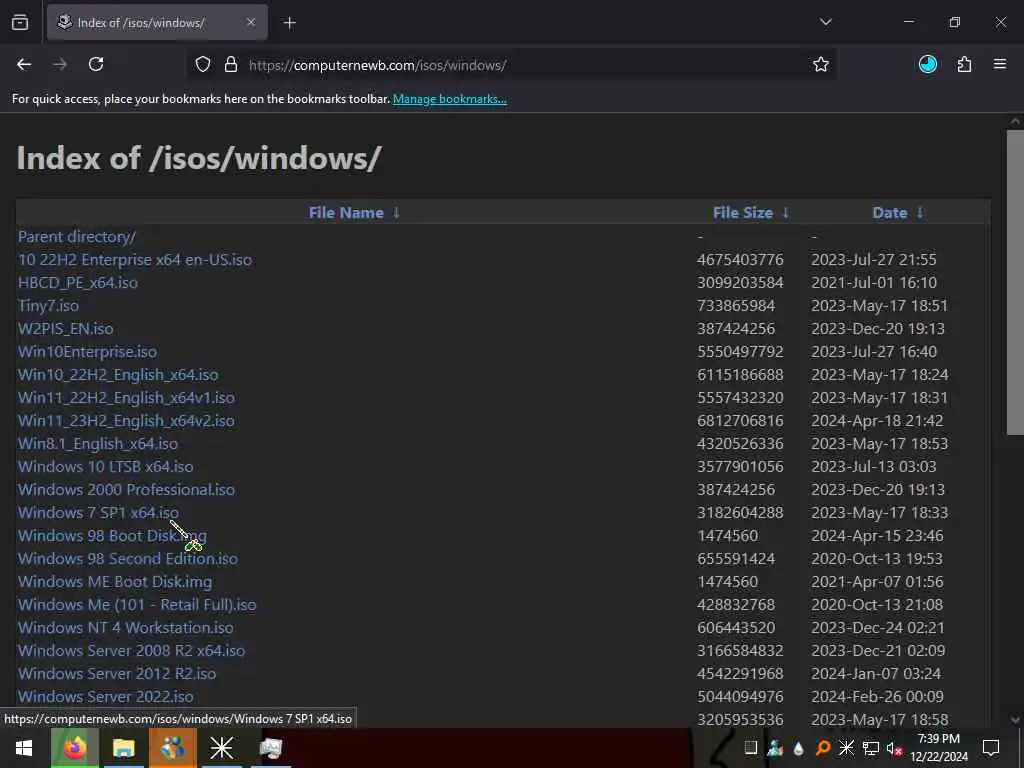Click date 2024-Apr-18 21:42
The image size is (1024, 768).
point(877,421)
